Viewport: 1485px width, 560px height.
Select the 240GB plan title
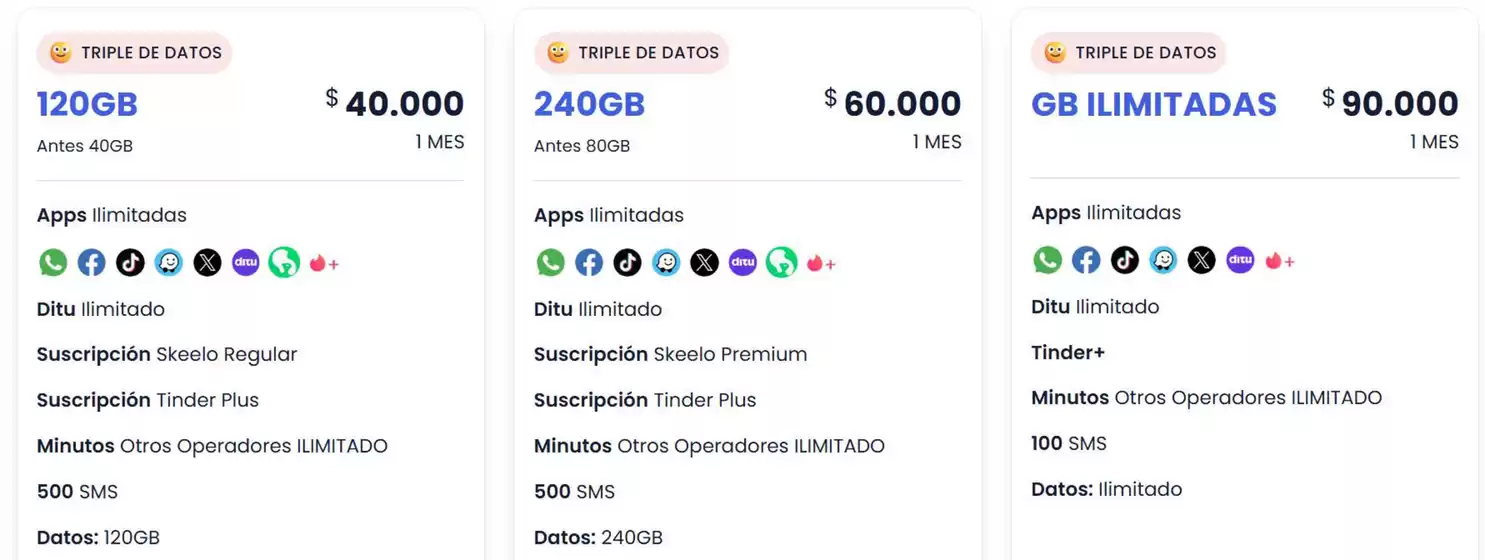click(x=589, y=104)
